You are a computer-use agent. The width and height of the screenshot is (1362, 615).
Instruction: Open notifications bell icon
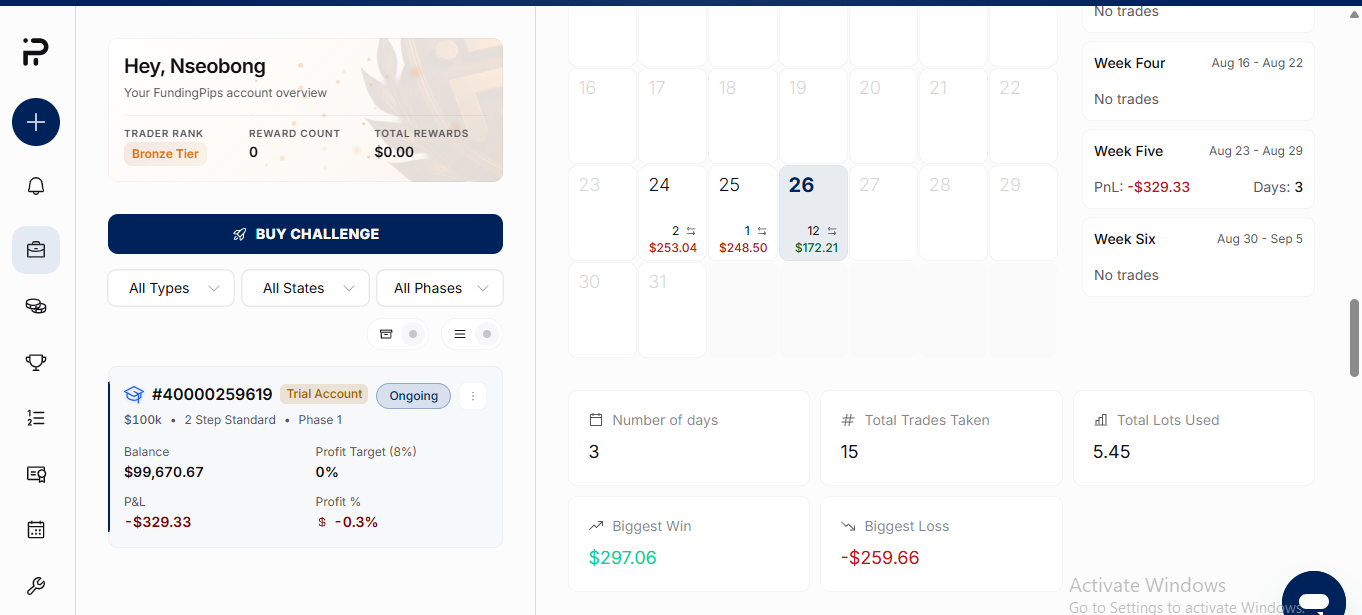[x=36, y=186]
